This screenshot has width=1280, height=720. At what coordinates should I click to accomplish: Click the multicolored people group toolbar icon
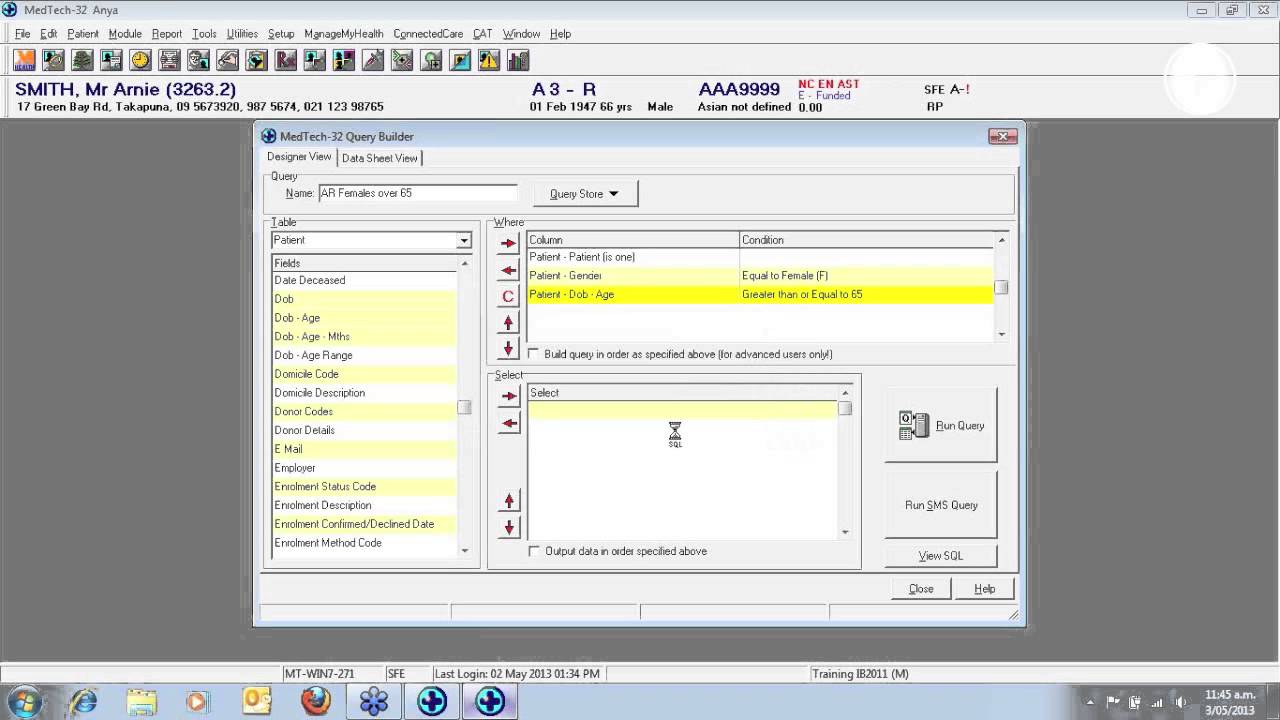(343, 60)
